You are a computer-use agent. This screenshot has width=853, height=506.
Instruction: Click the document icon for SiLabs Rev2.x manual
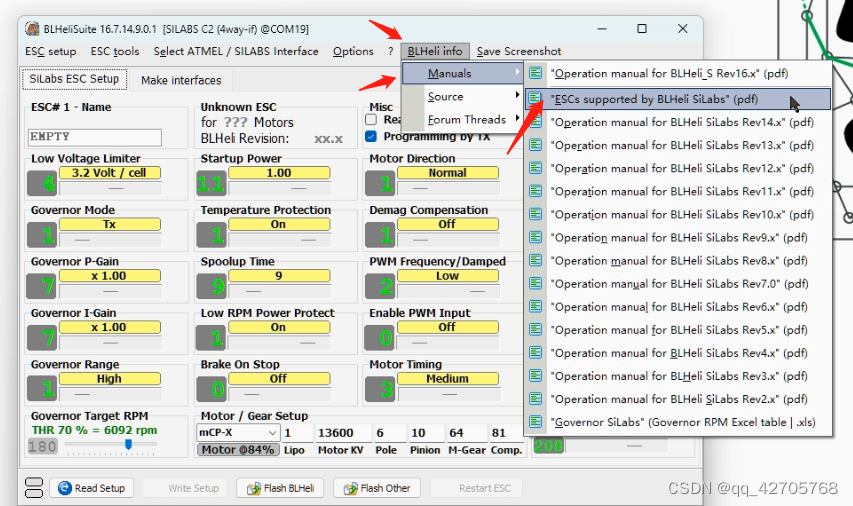pos(536,399)
